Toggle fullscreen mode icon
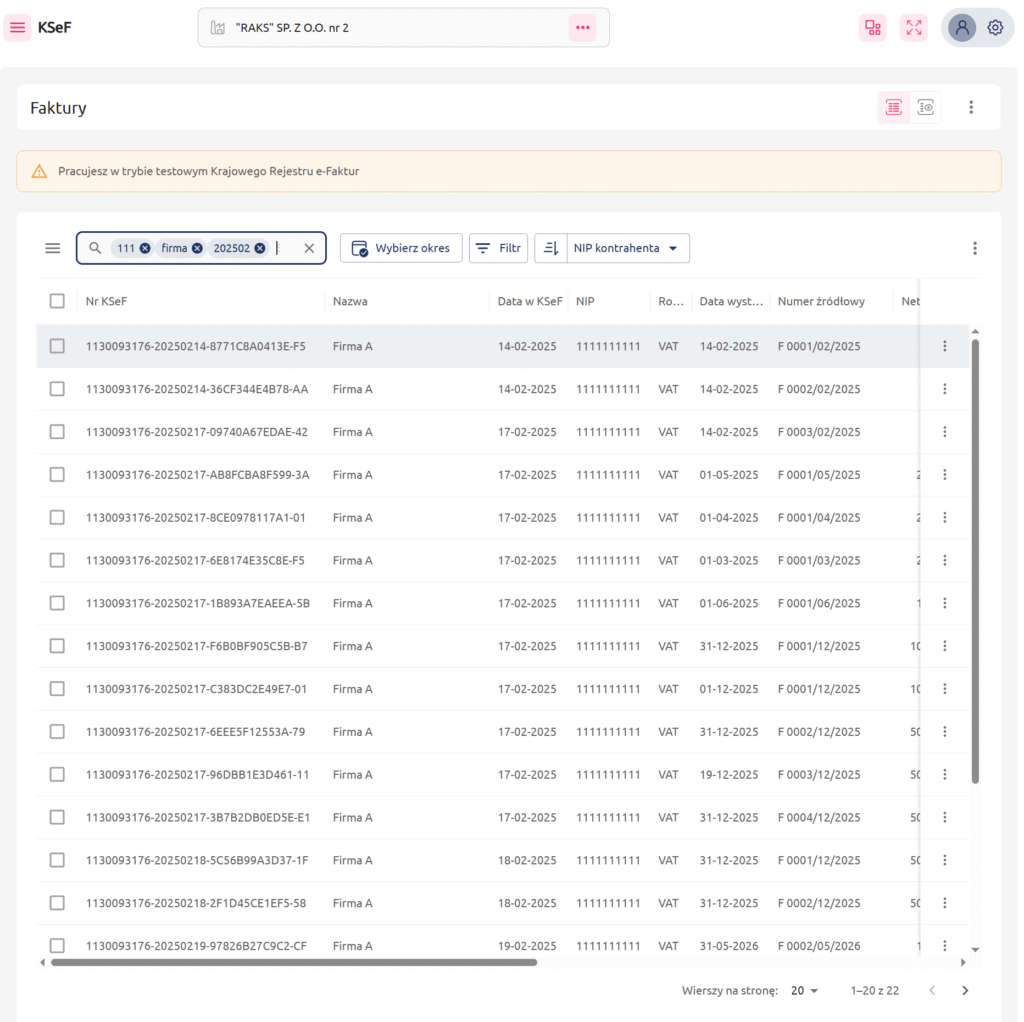This screenshot has height=1022, width=1024. pos(913,28)
